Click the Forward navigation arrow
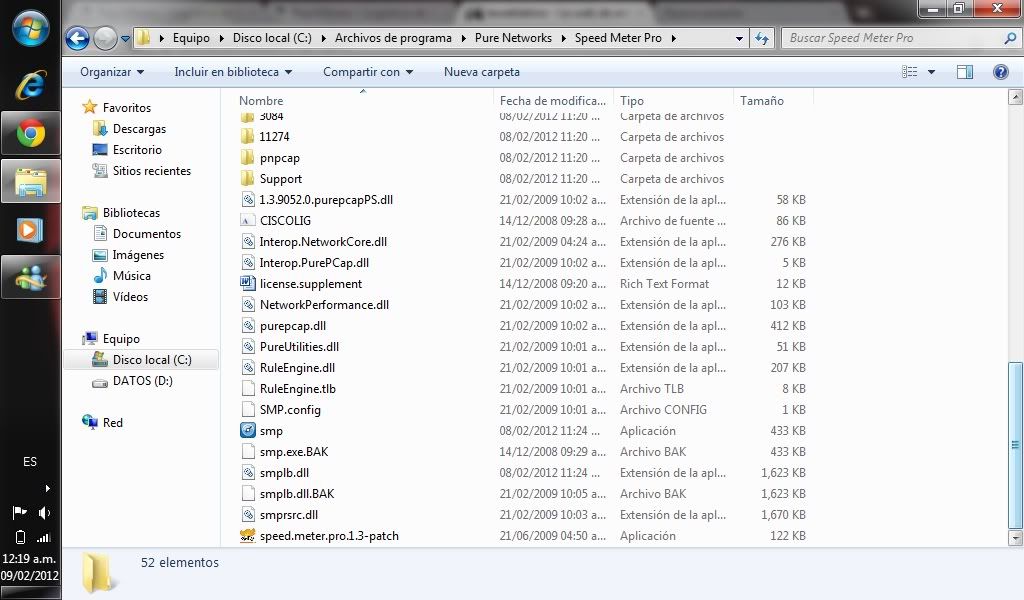 coord(105,39)
